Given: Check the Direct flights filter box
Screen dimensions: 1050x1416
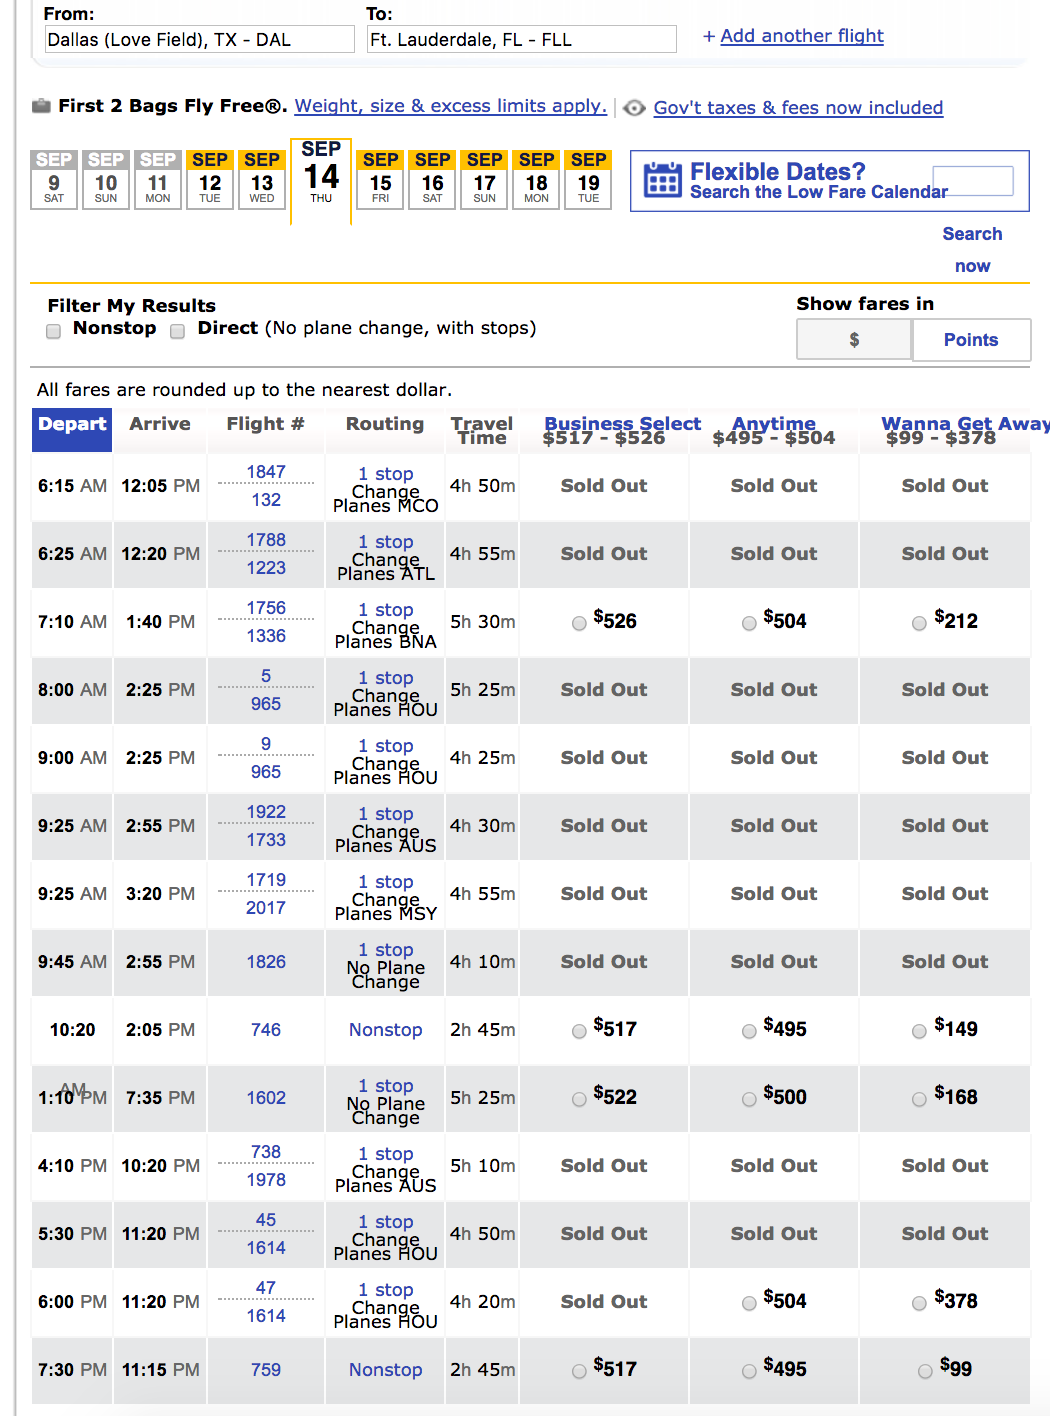Looking at the screenshot, I should (x=178, y=331).
